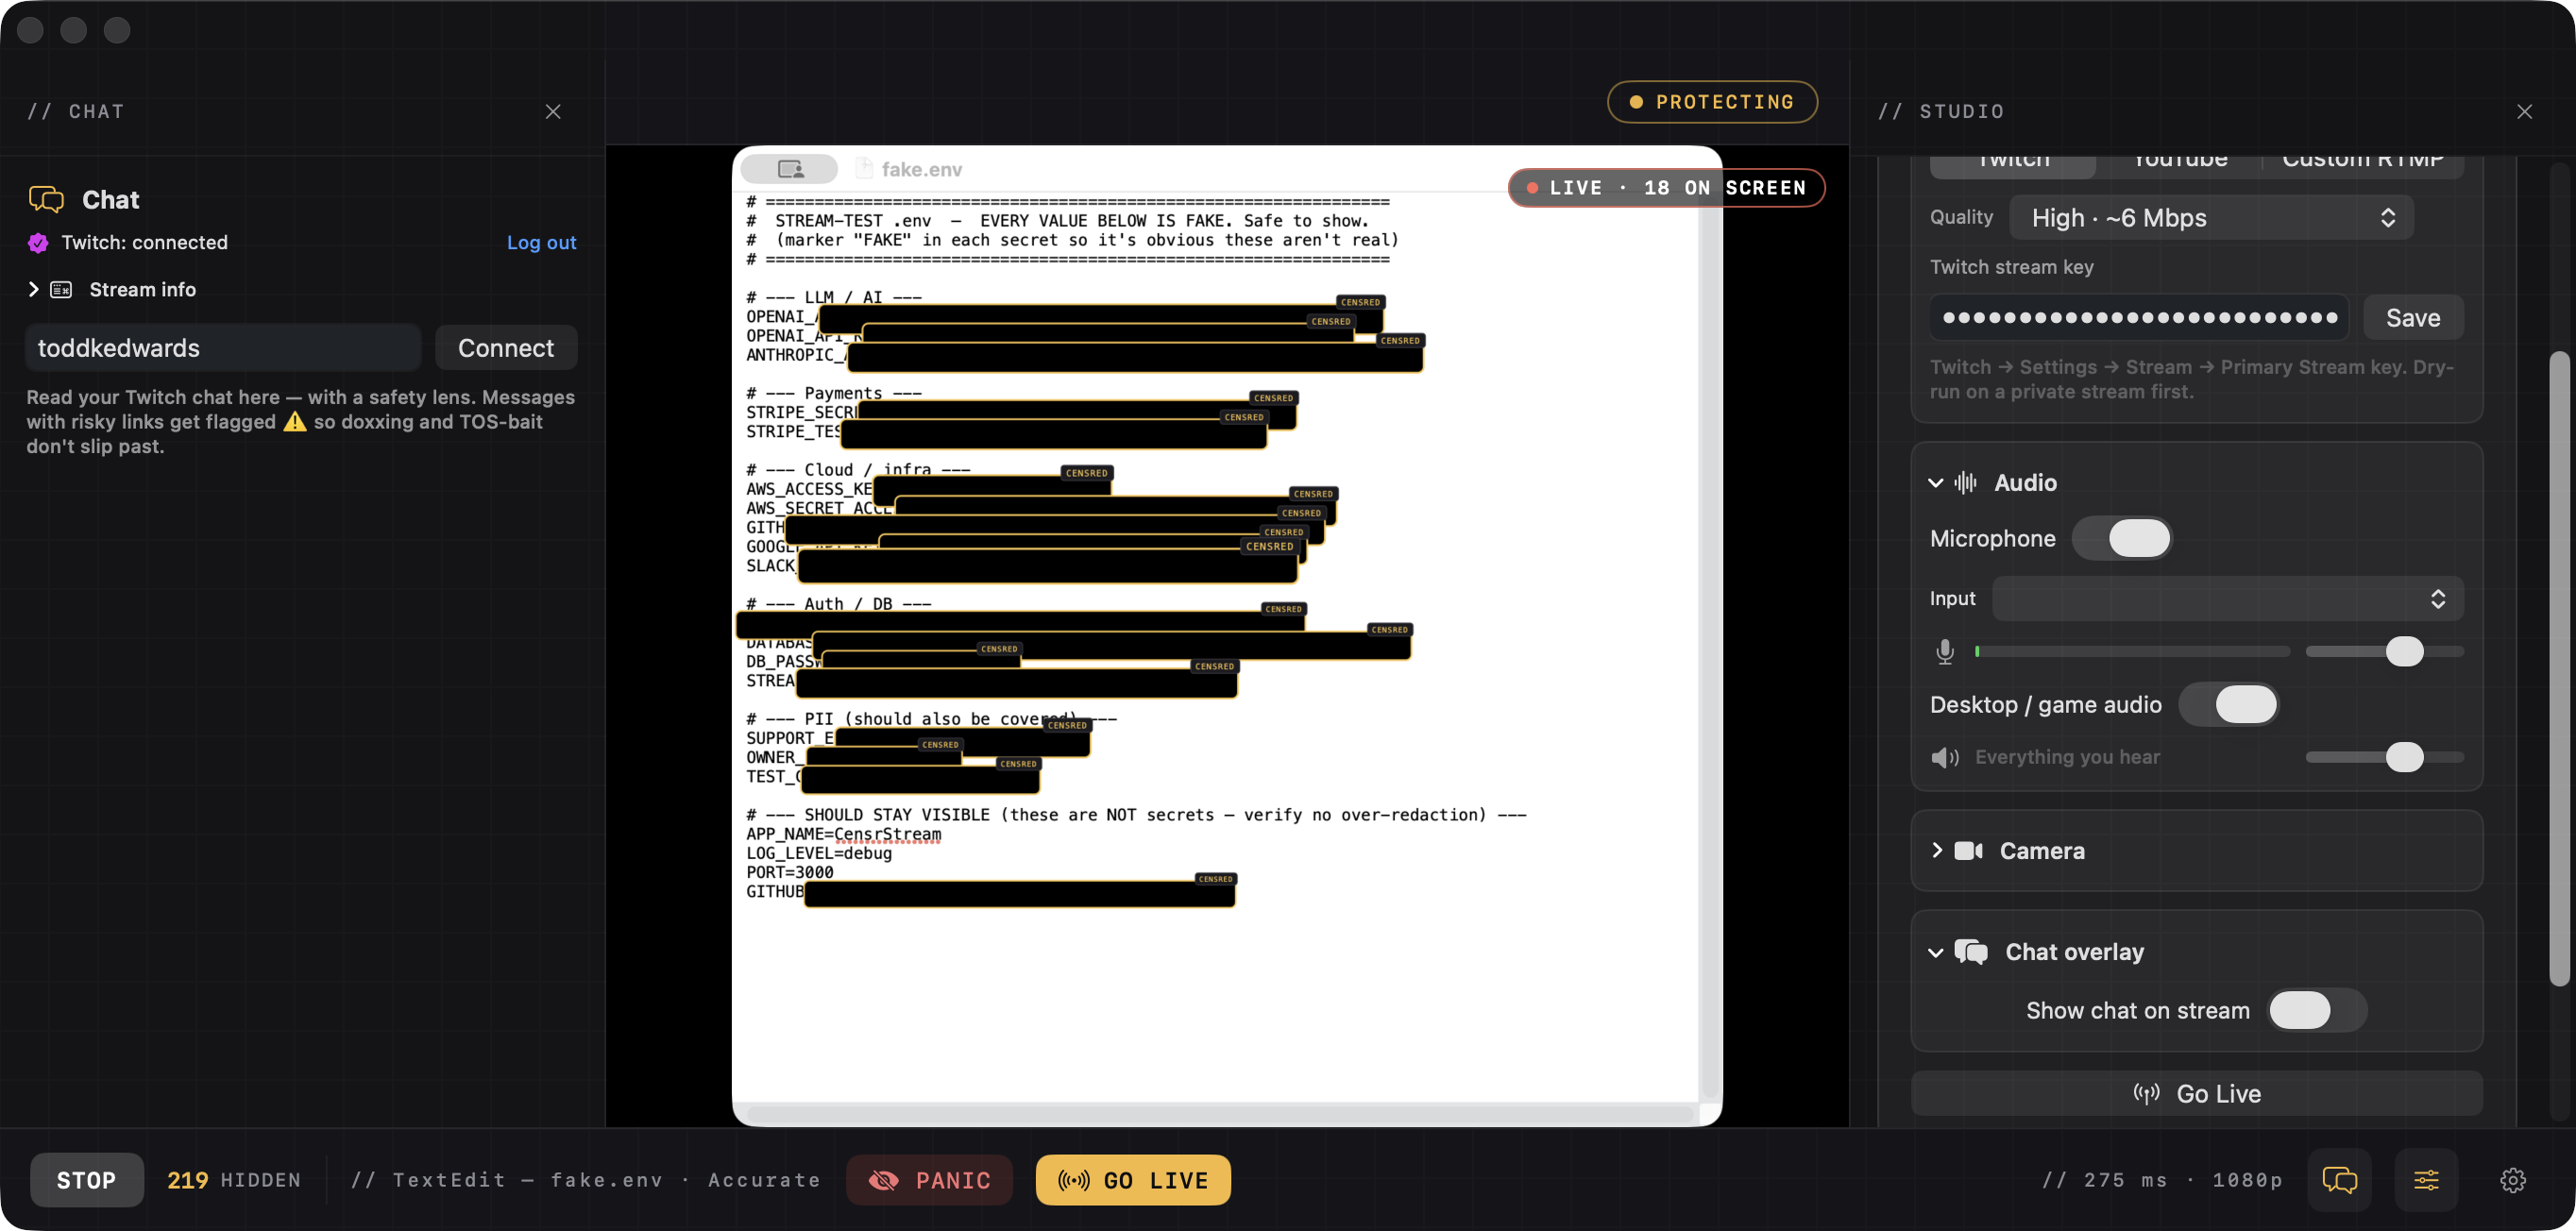Click the speaker icon beside Everything you hear
Screen dimensions: 2576x1231
click(x=1945, y=758)
